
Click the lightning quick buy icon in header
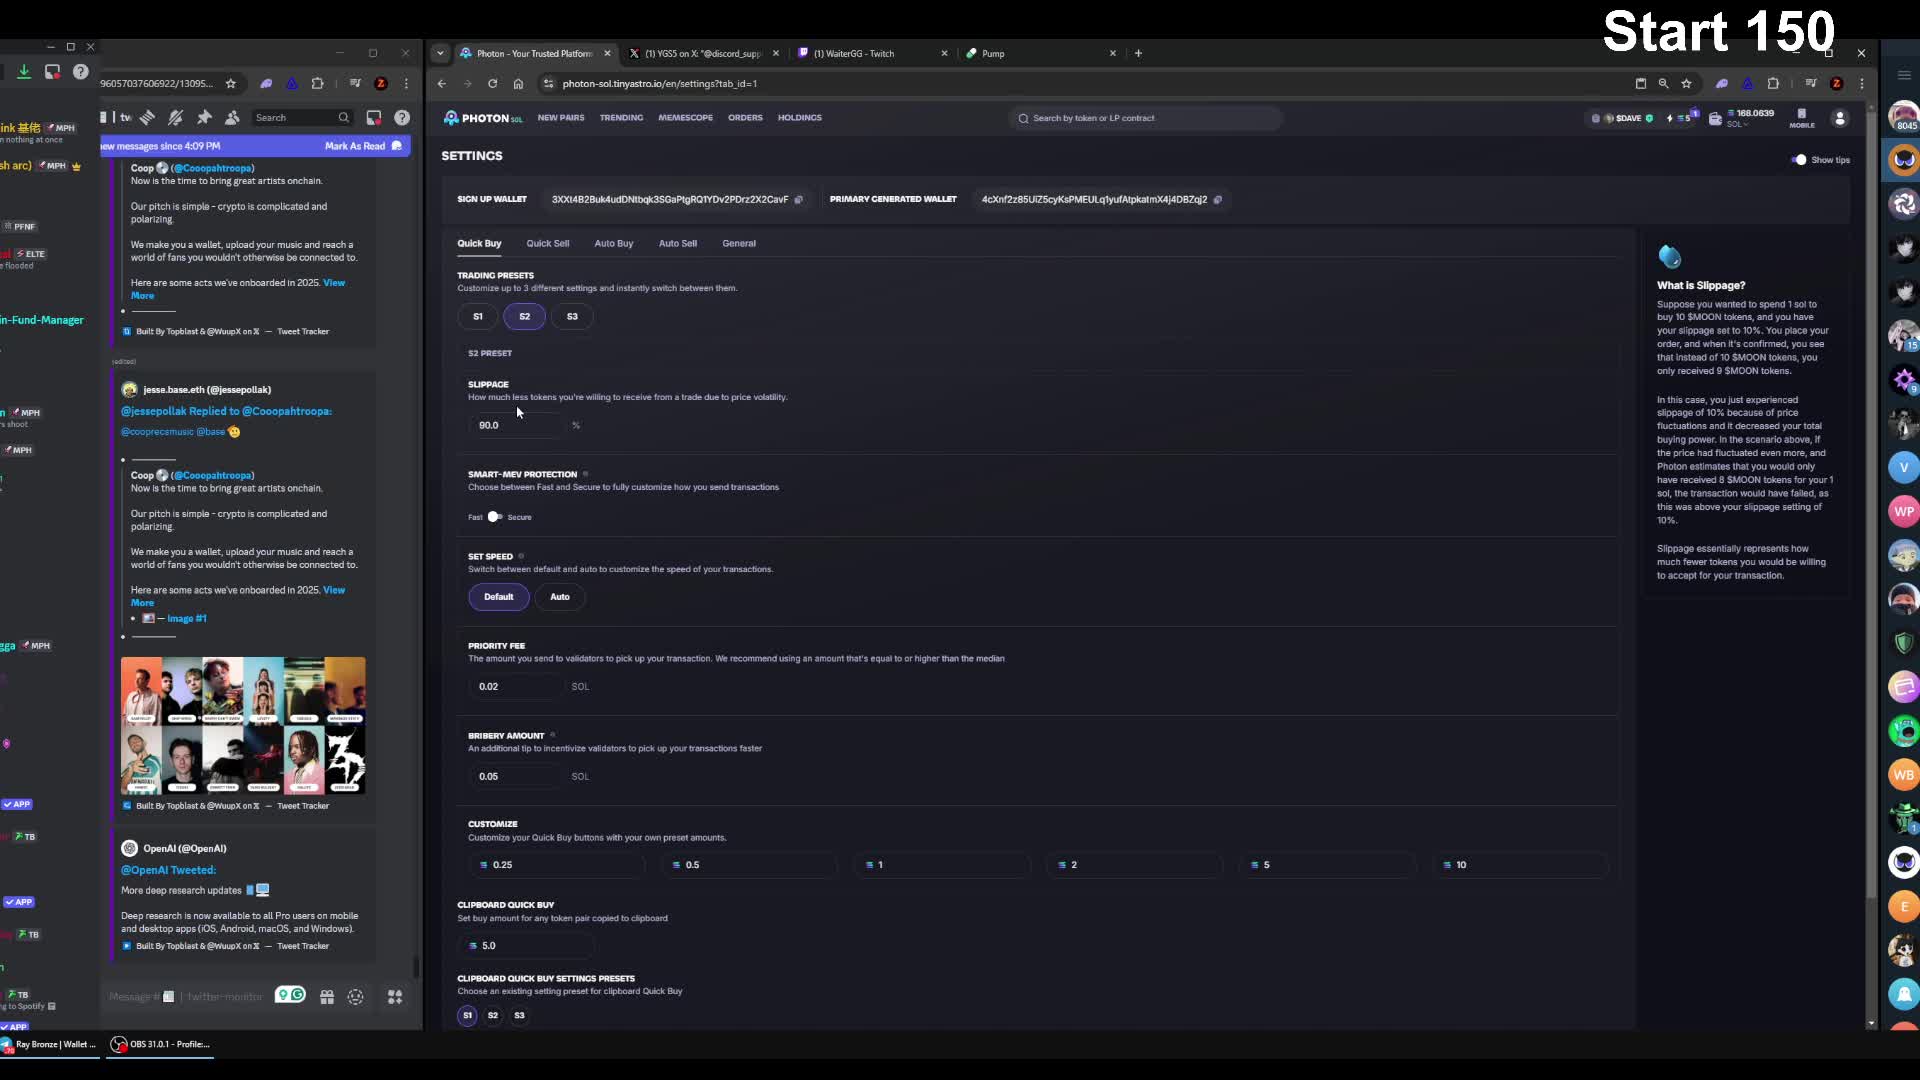pos(1669,118)
